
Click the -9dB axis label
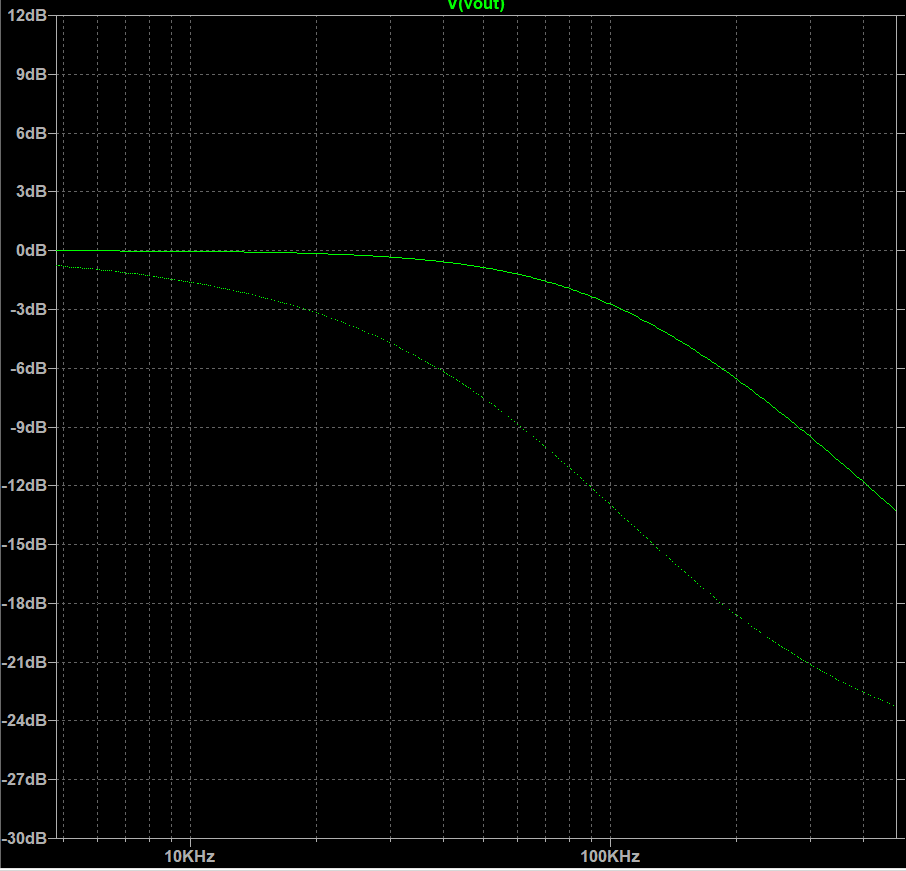click(x=28, y=427)
